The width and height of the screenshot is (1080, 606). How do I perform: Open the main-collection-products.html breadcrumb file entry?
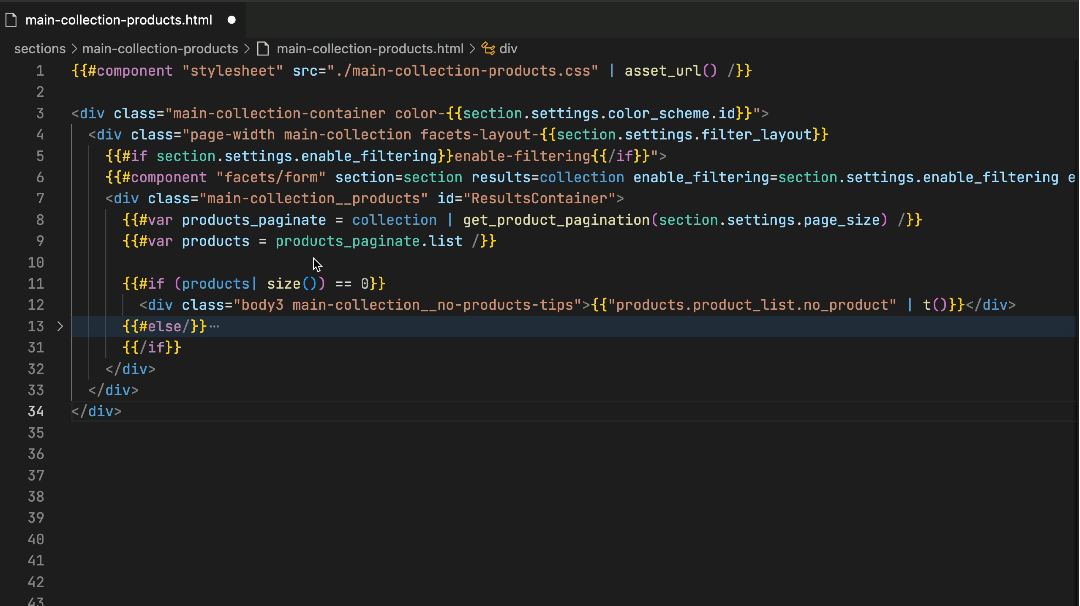tap(370, 48)
